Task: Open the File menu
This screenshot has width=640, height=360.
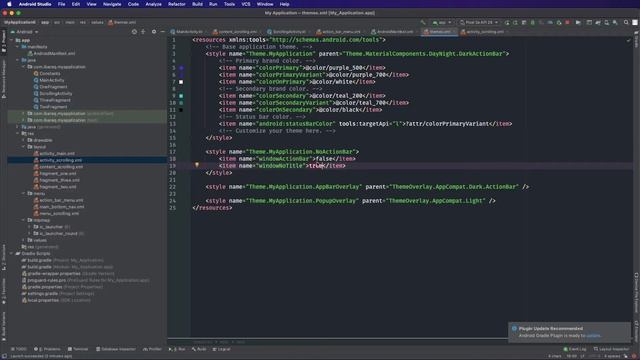Action: click(x=61, y=4)
